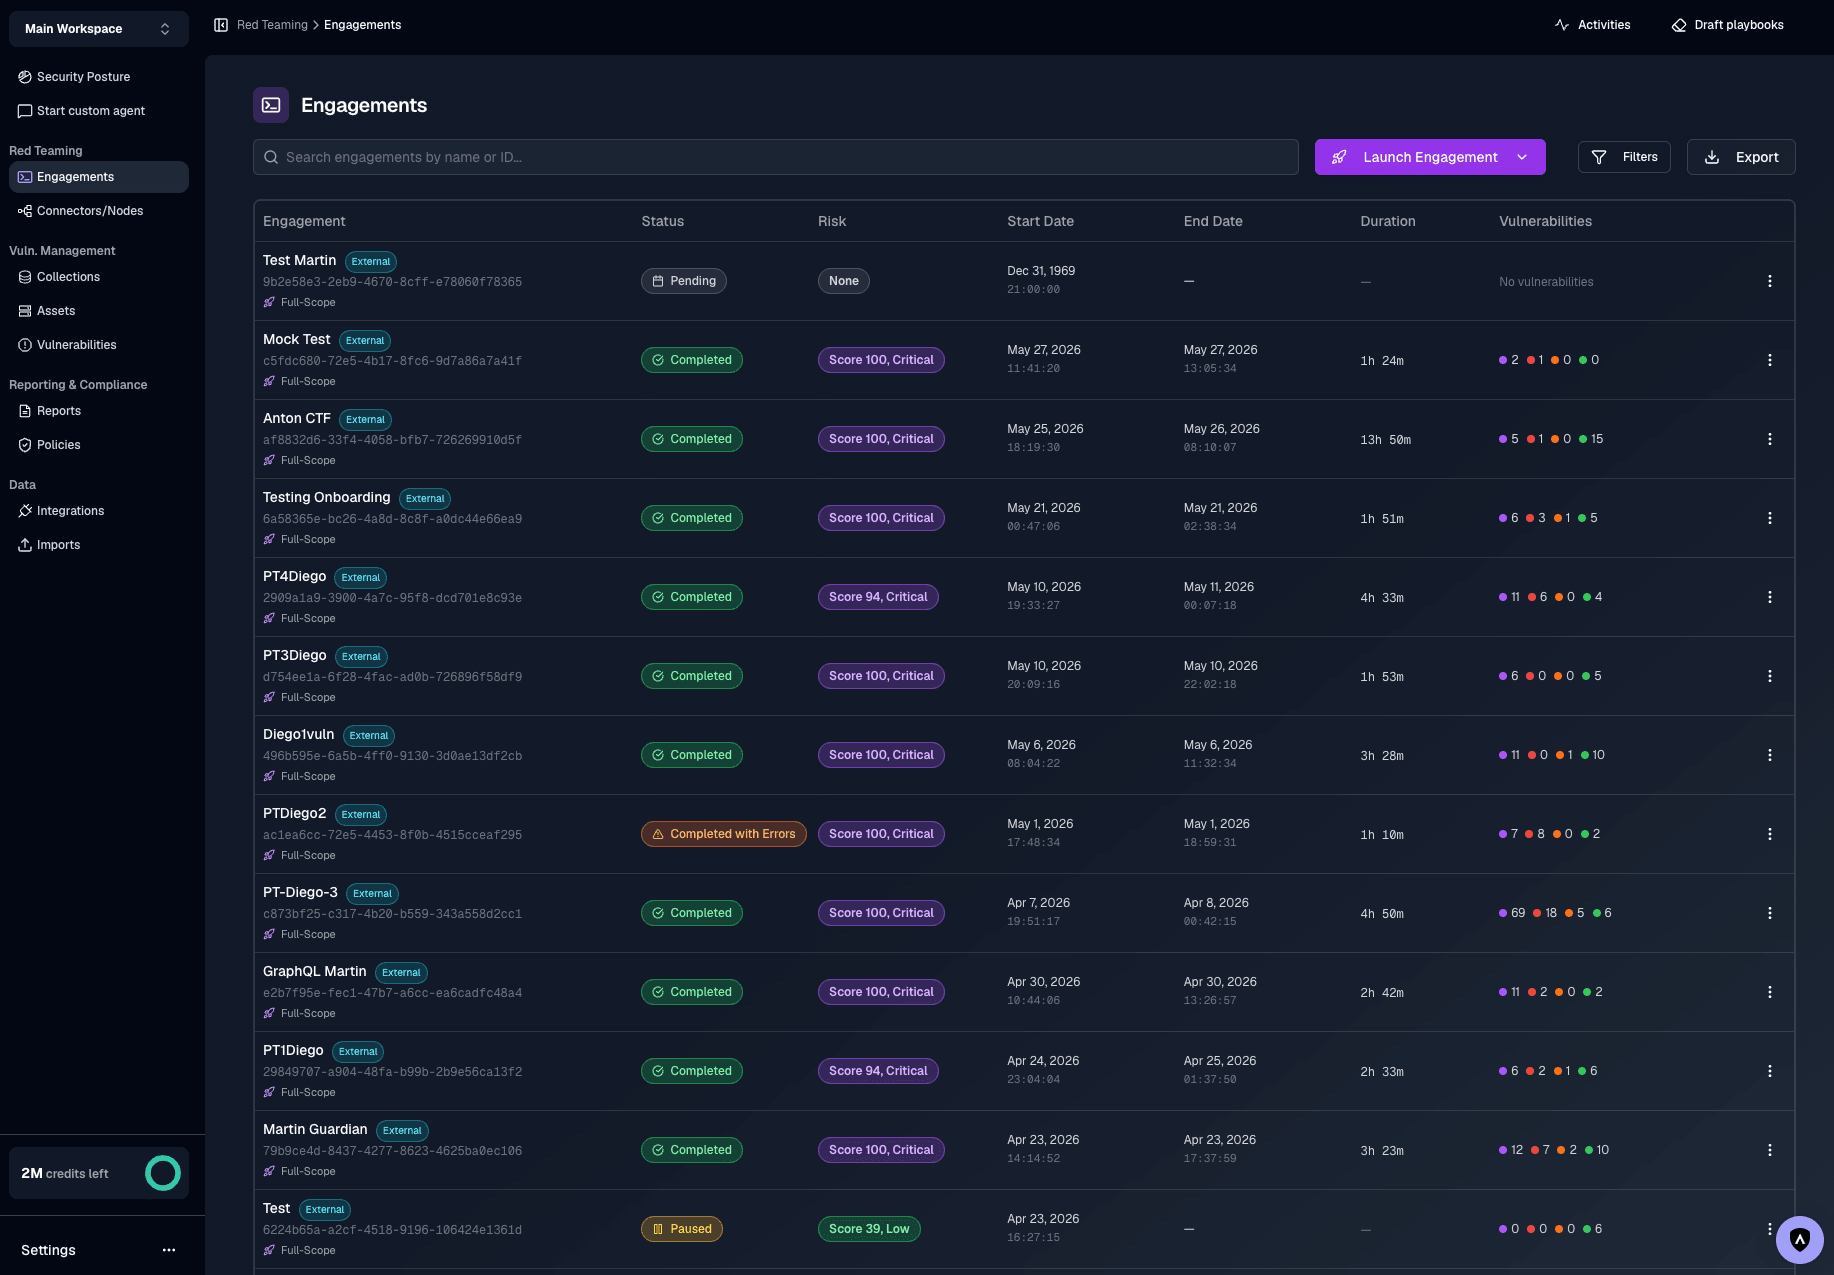Open row actions for Testing Onboarding

[1770, 518]
